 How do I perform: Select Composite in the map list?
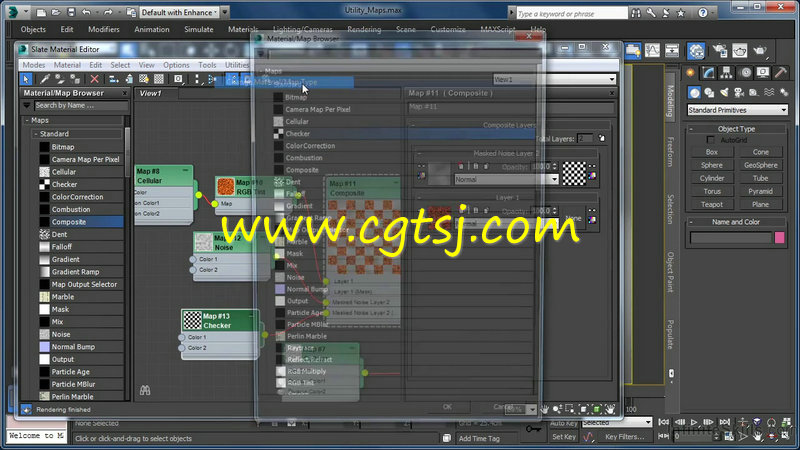tap(81, 222)
